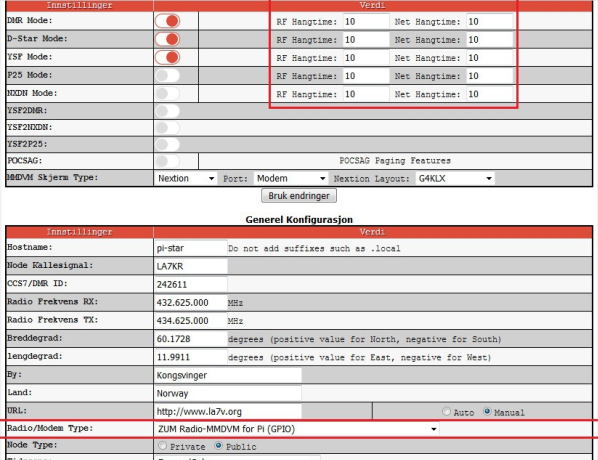Click the 'Do not add suffixes' hint text

pos(314,249)
